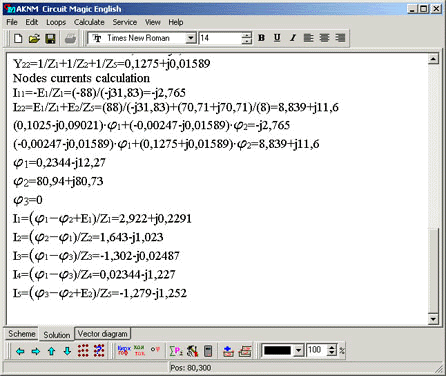
Task: Click the blue arrow import icon
Action: pos(228,351)
